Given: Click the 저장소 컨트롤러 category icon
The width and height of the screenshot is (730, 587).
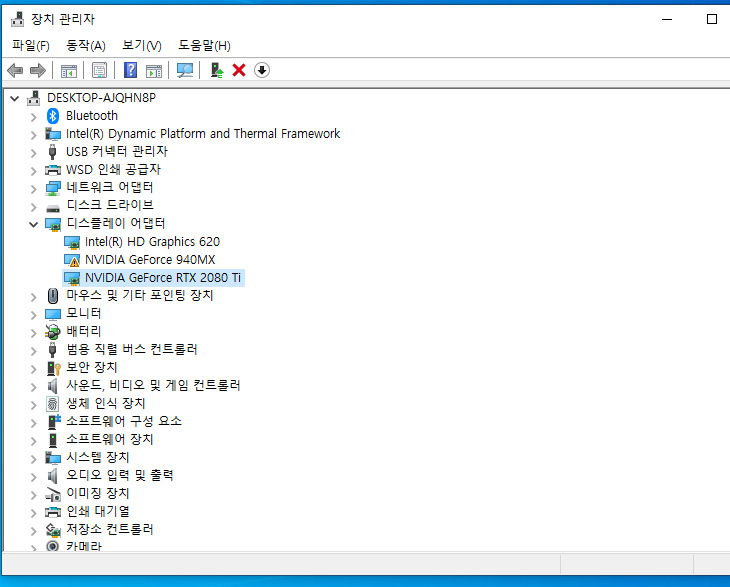Looking at the screenshot, I should click(x=53, y=530).
